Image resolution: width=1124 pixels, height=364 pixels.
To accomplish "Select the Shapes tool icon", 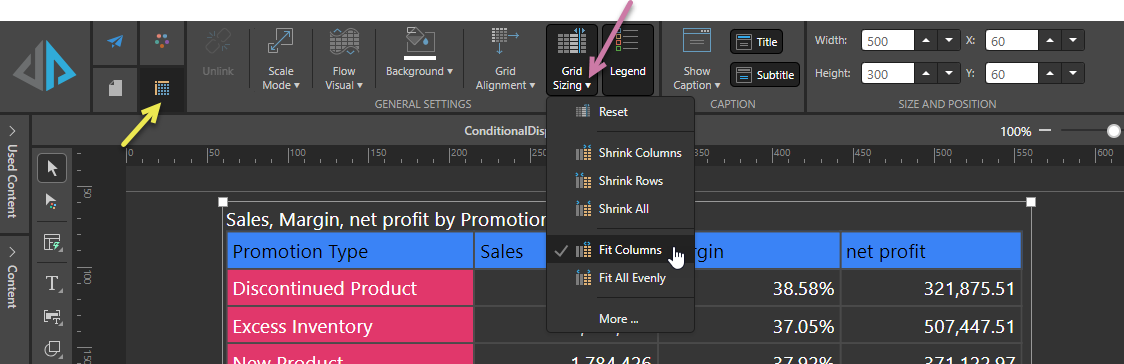I will 52,349.
